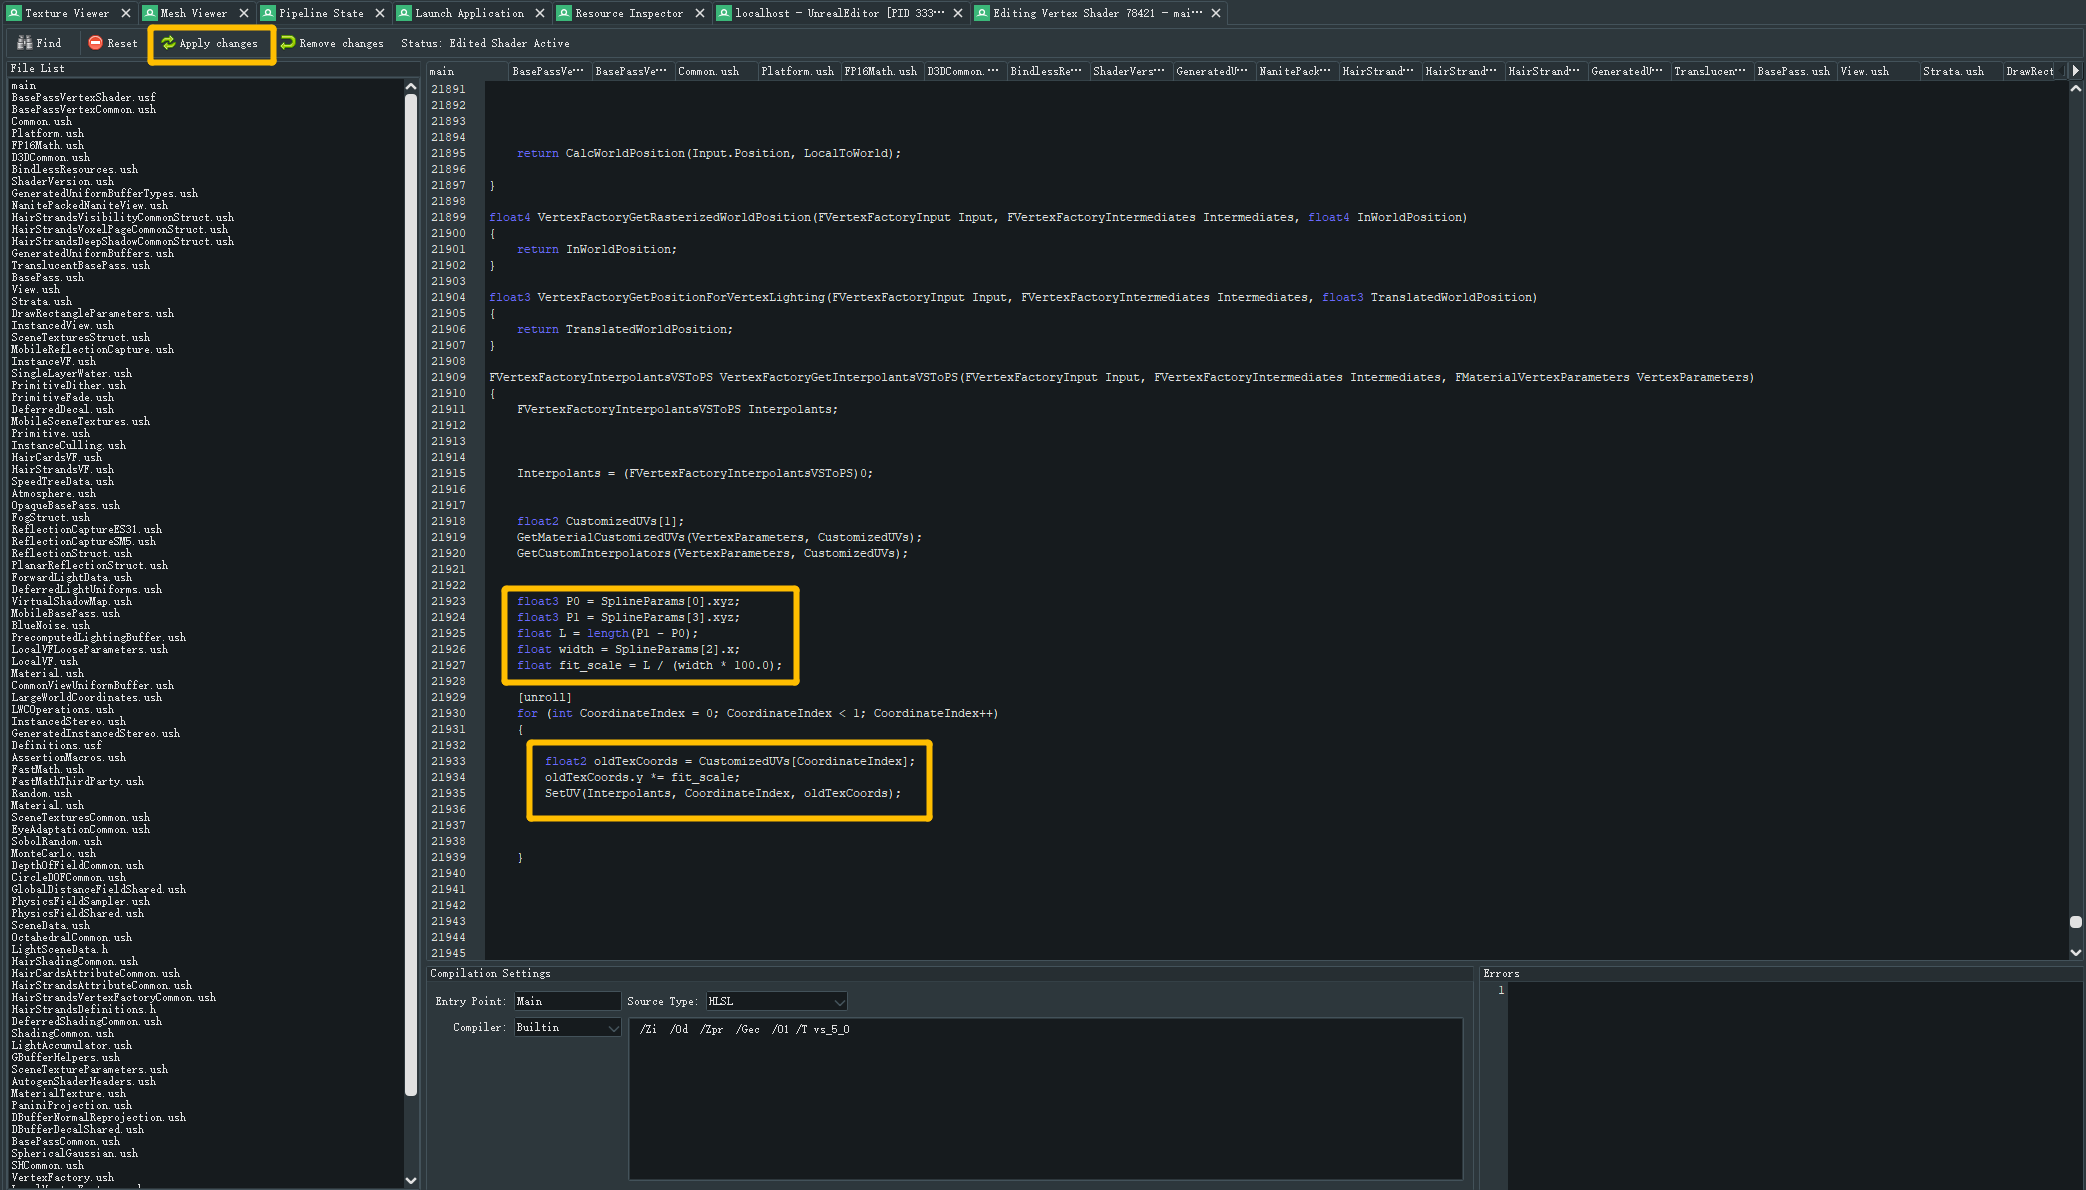
Task: Click the Find binoculars icon
Action: coord(25,43)
